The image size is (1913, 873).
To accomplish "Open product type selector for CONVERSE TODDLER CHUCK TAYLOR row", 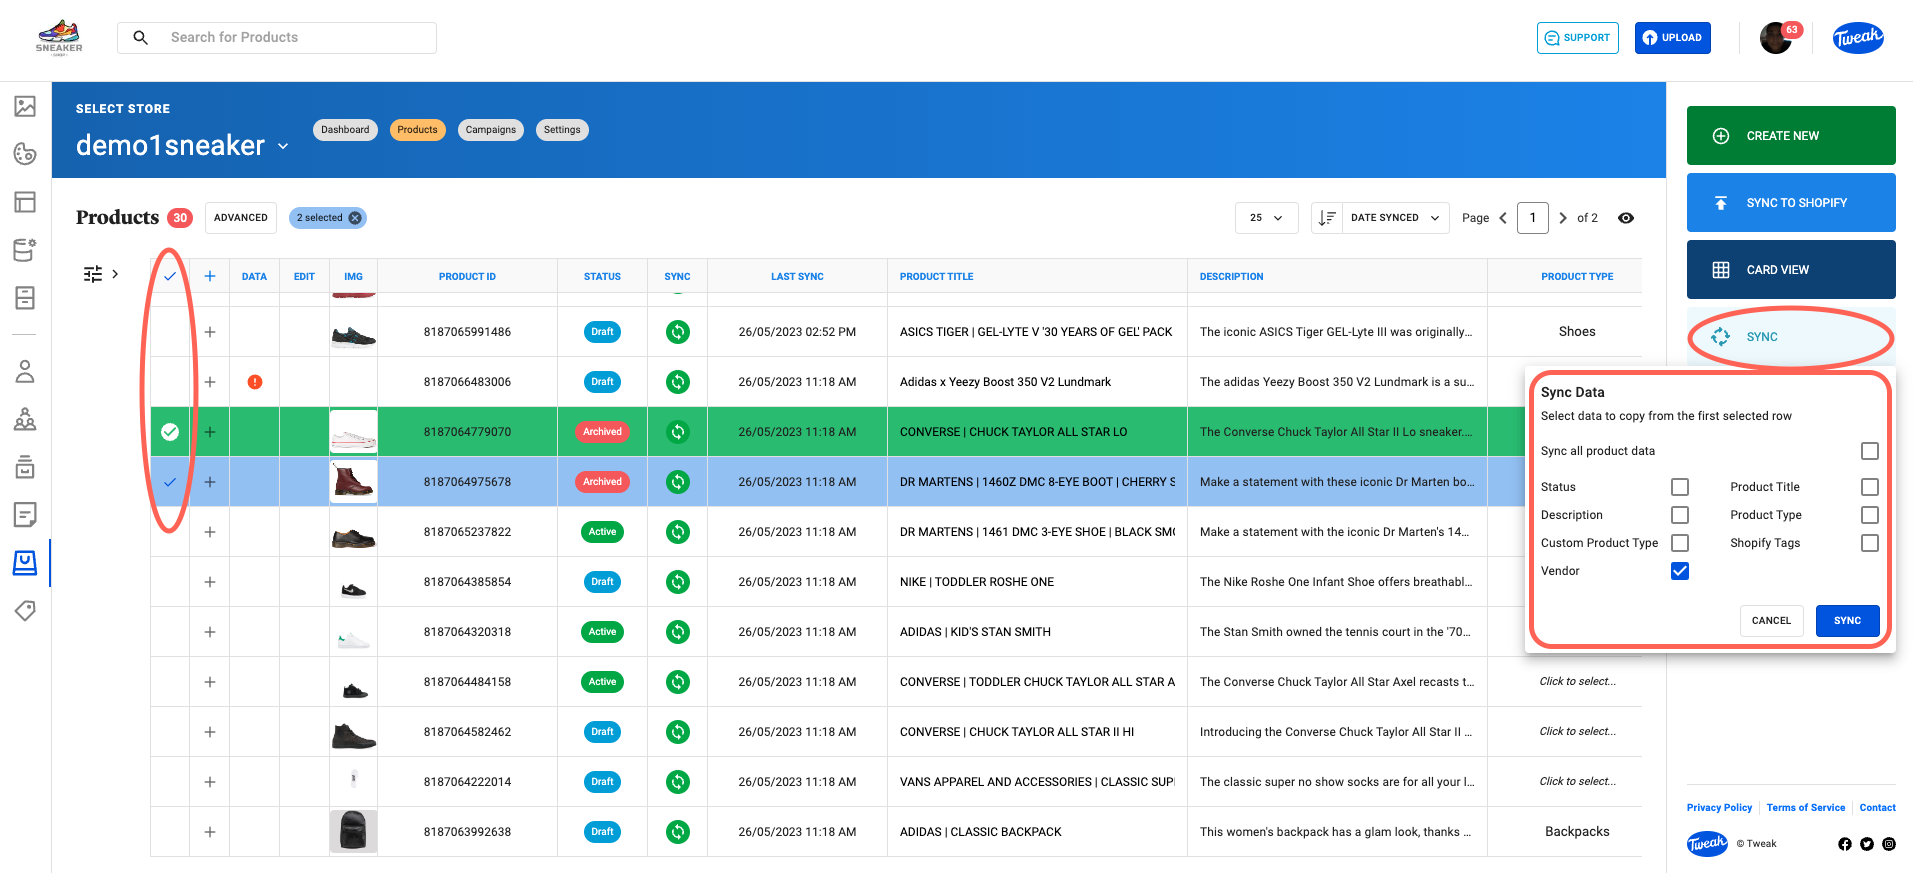I will tap(1577, 682).
